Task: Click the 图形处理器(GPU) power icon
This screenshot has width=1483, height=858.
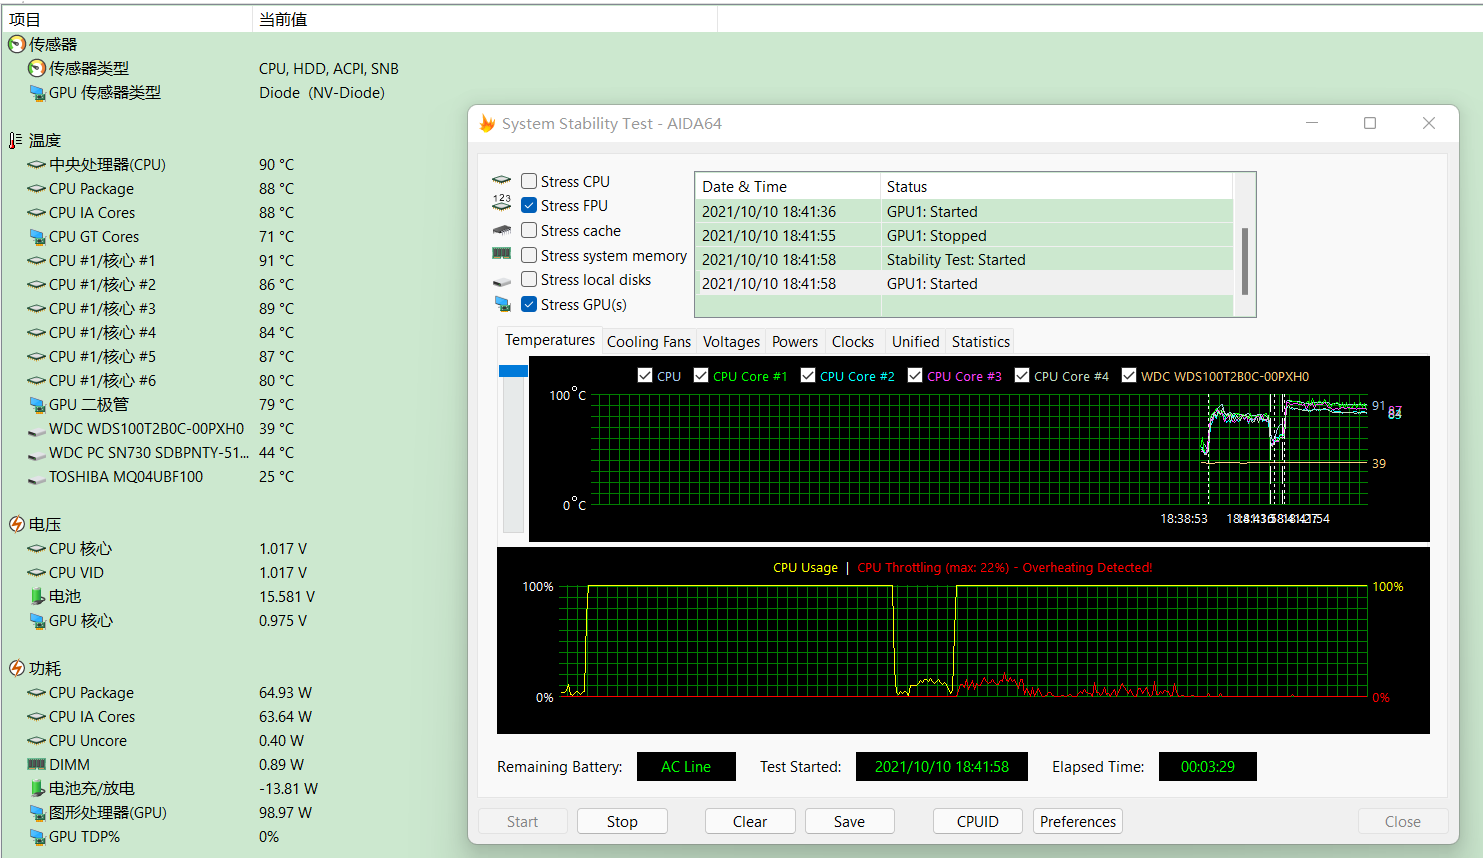Action: tap(37, 812)
